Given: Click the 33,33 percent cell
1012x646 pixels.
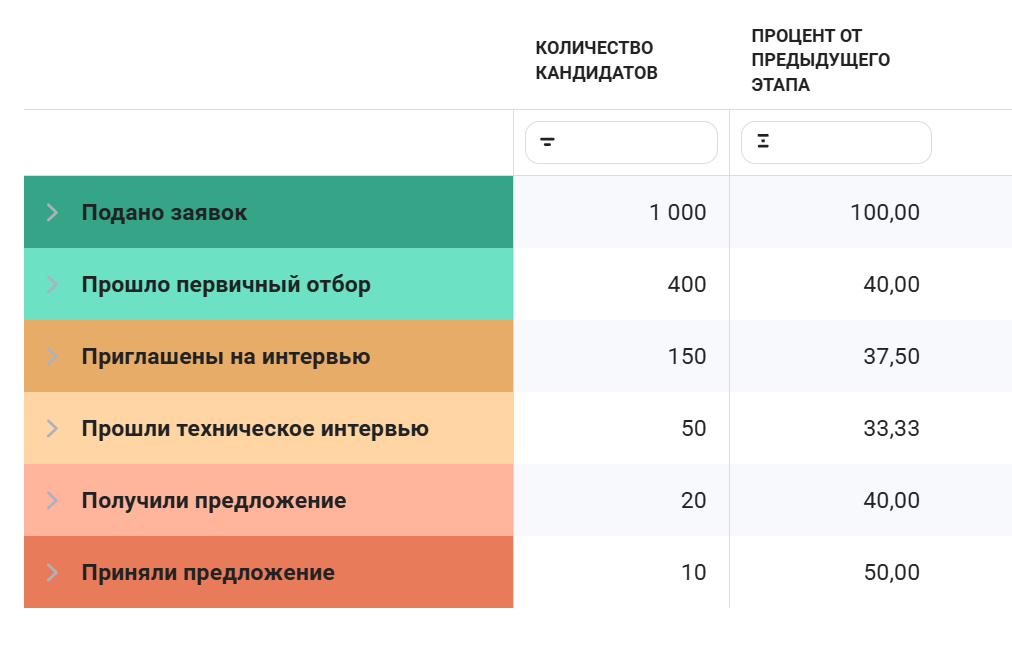Looking at the screenshot, I should pos(871,429).
